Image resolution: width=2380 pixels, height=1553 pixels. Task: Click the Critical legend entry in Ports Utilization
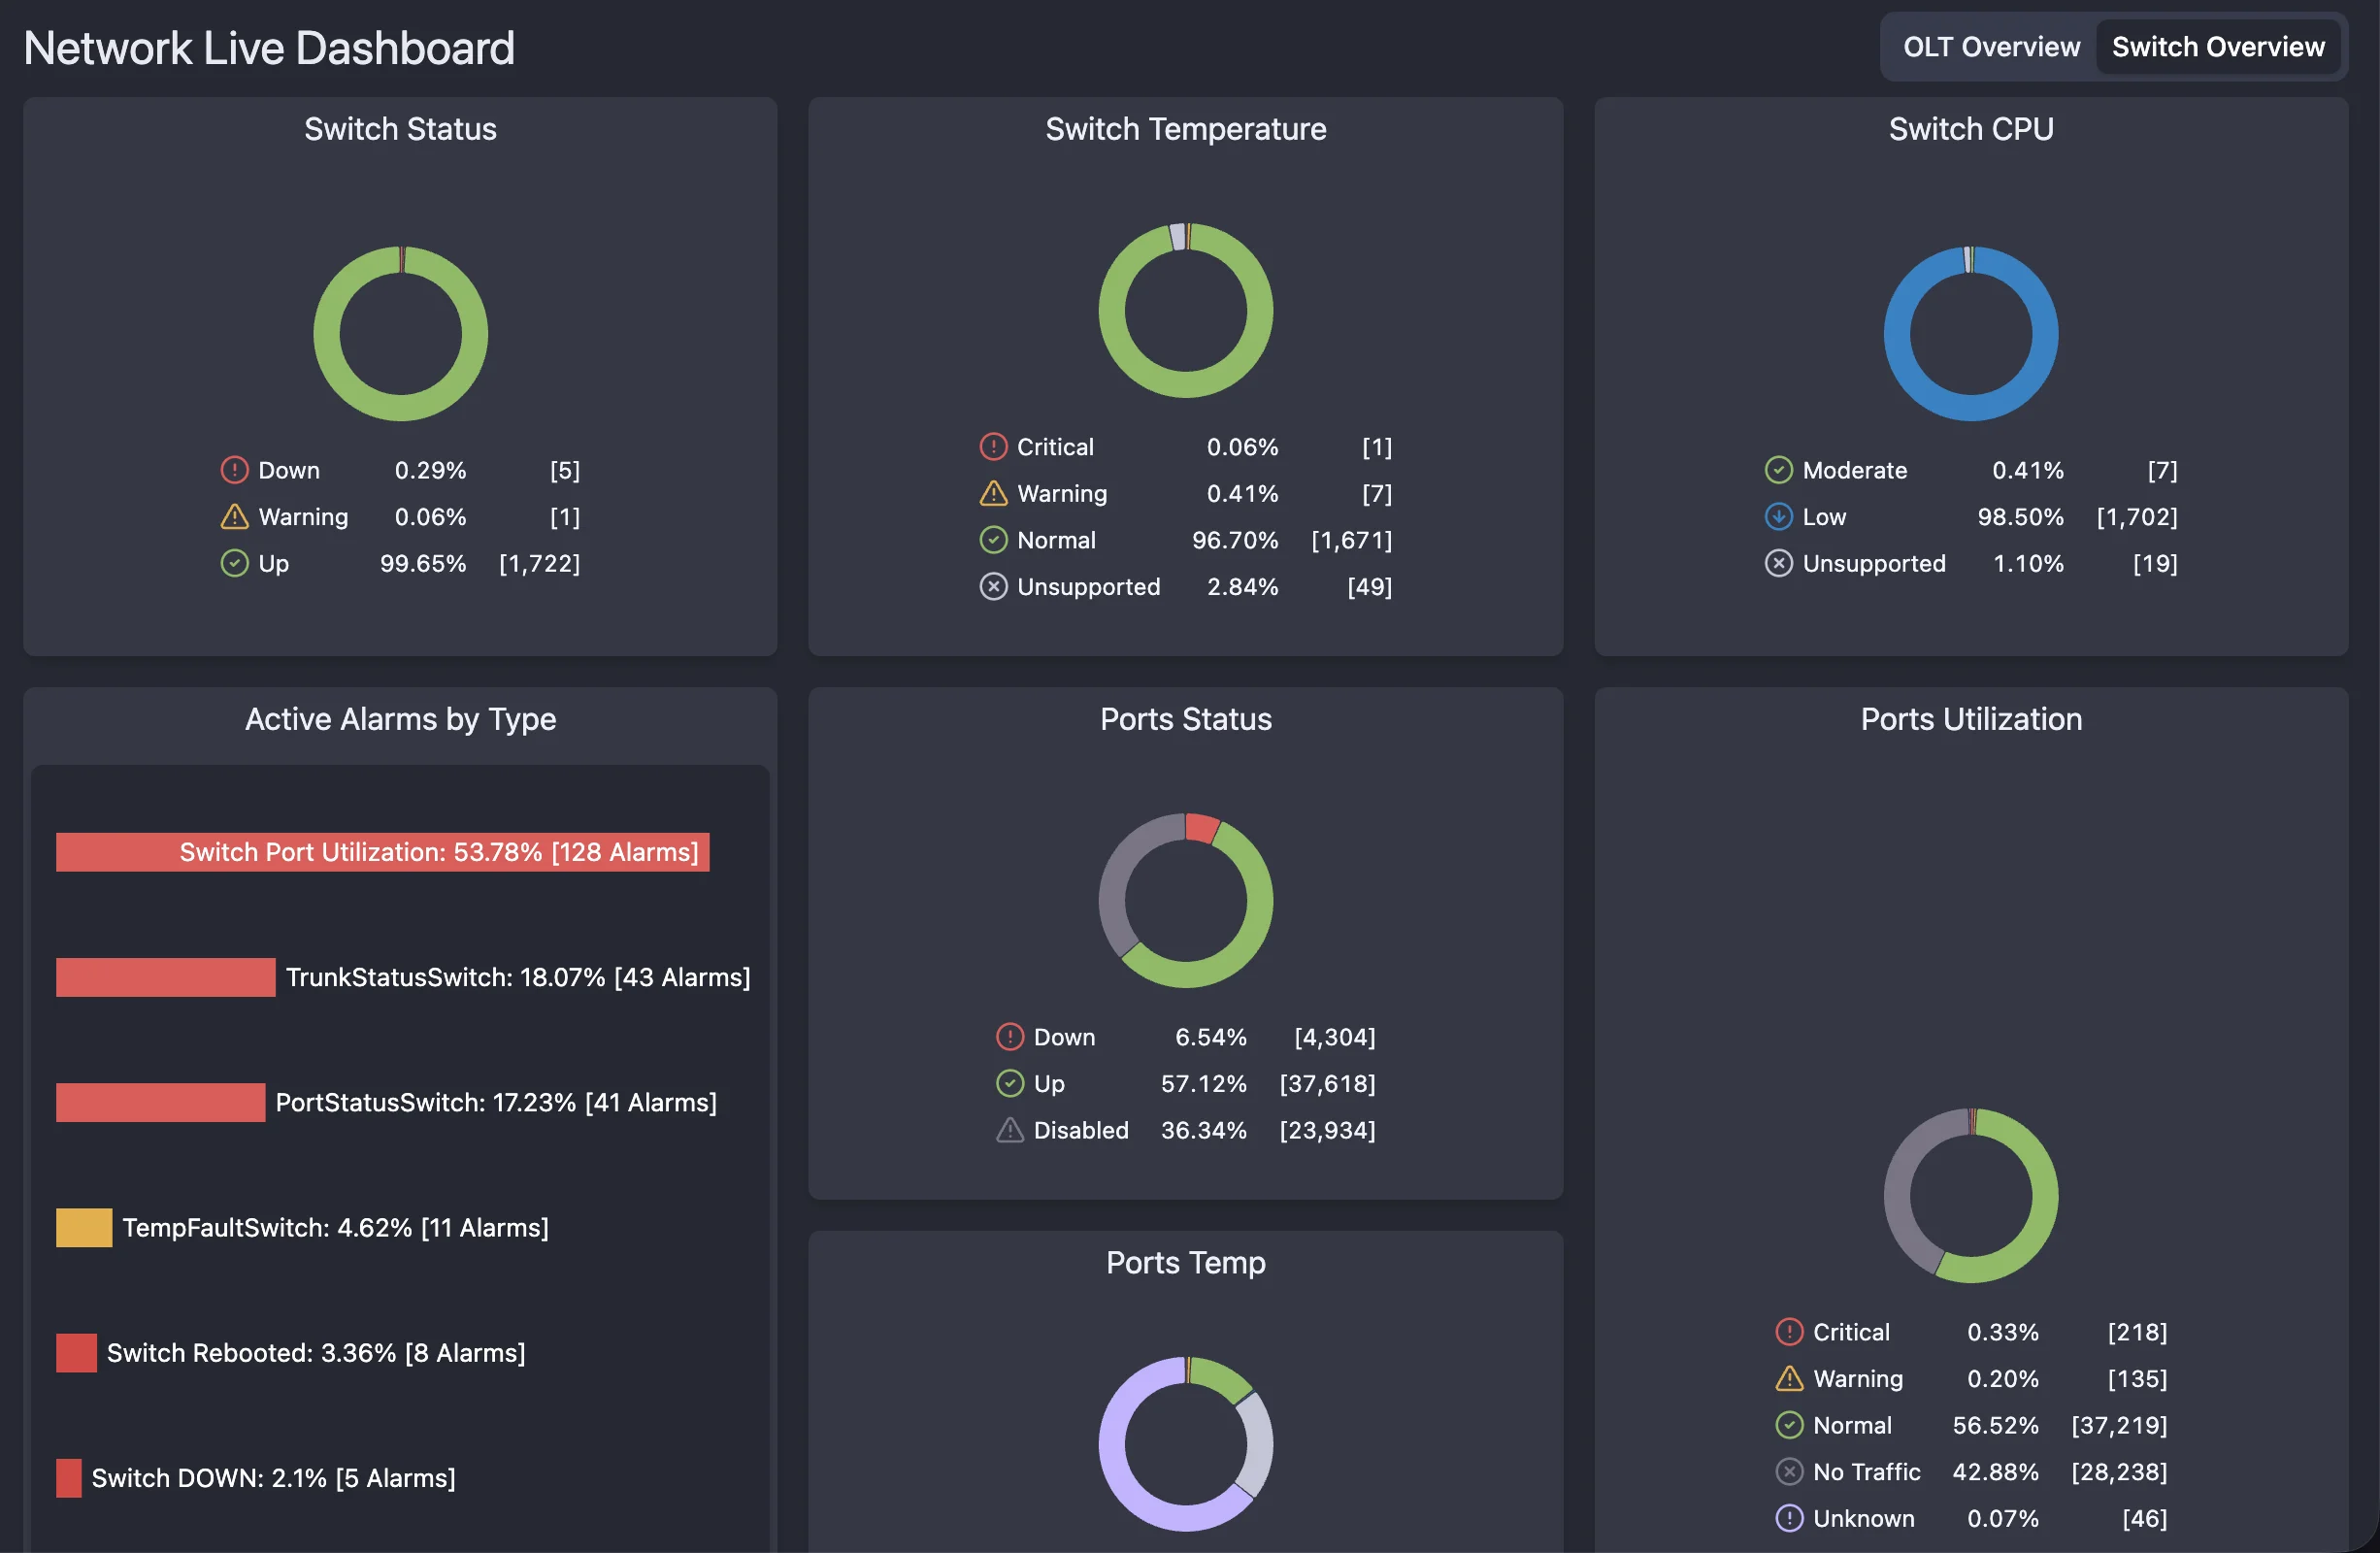(1851, 1331)
